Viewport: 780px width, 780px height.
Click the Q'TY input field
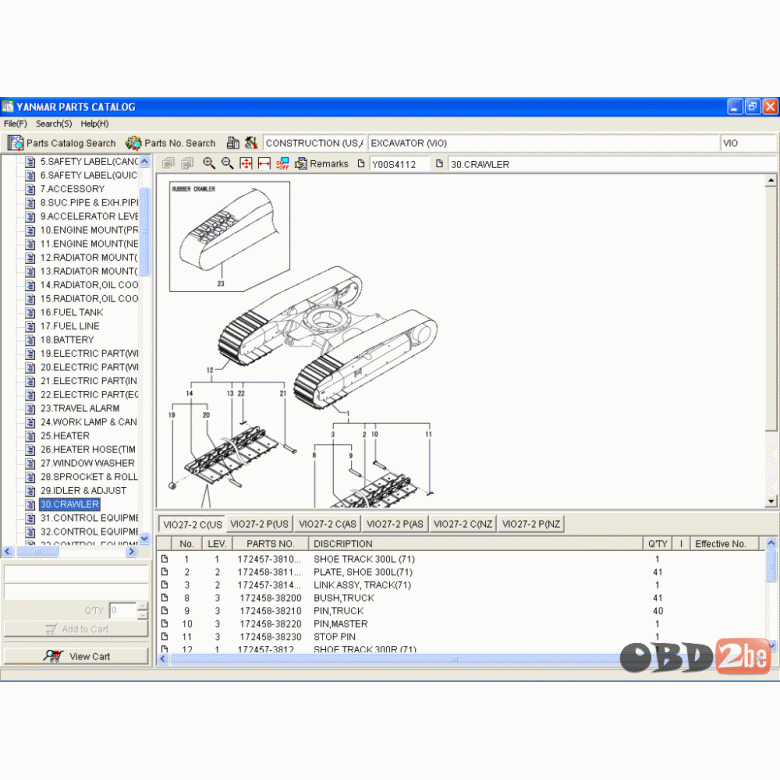[x=123, y=610]
